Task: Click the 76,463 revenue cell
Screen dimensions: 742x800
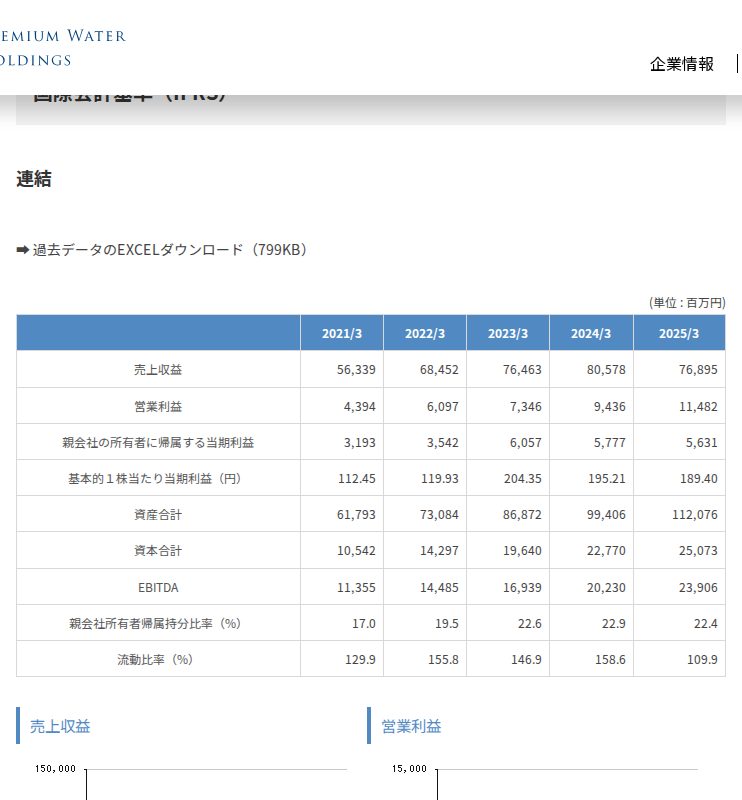Action: pos(508,369)
